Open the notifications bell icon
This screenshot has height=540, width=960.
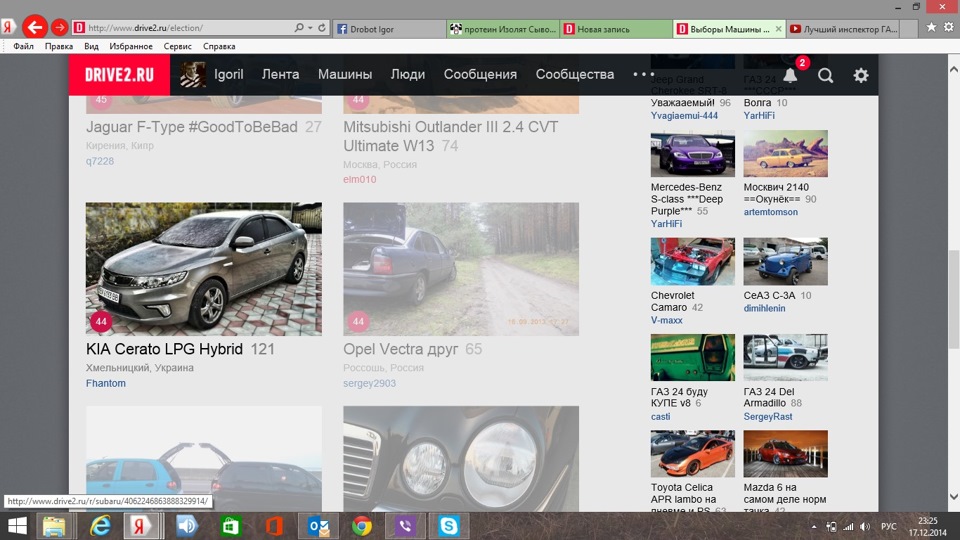click(790, 75)
